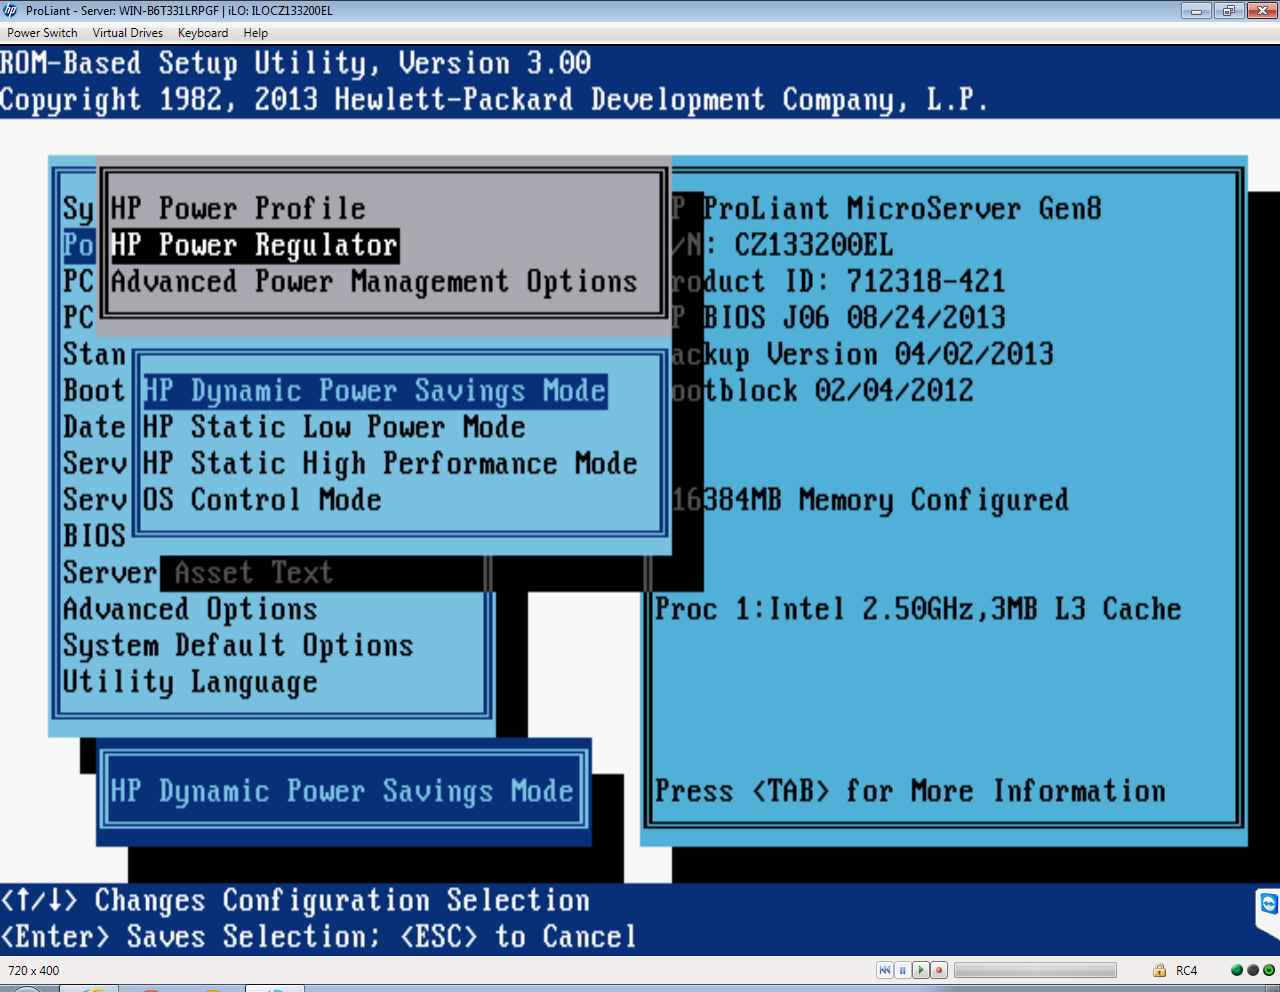
Task: Click the rewind-to-start playback icon
Action: [x=885, y=970]
